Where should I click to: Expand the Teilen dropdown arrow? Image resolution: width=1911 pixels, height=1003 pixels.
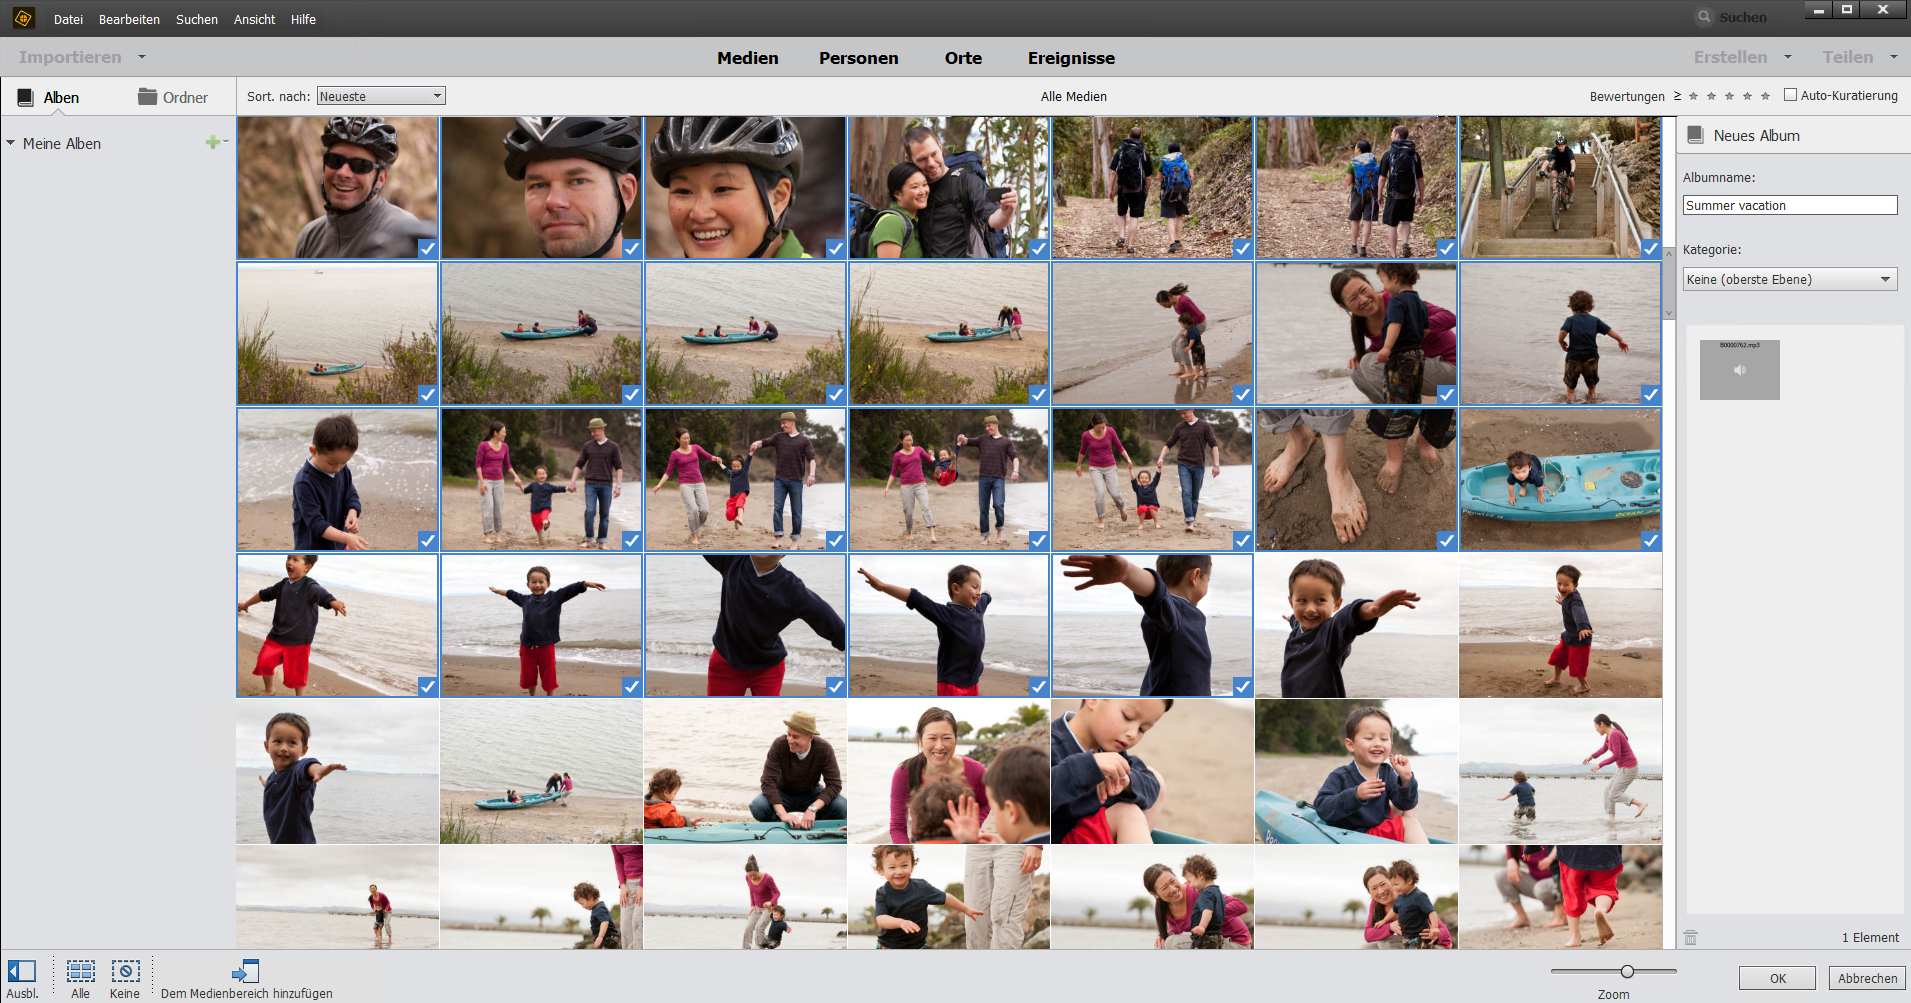1893,57
